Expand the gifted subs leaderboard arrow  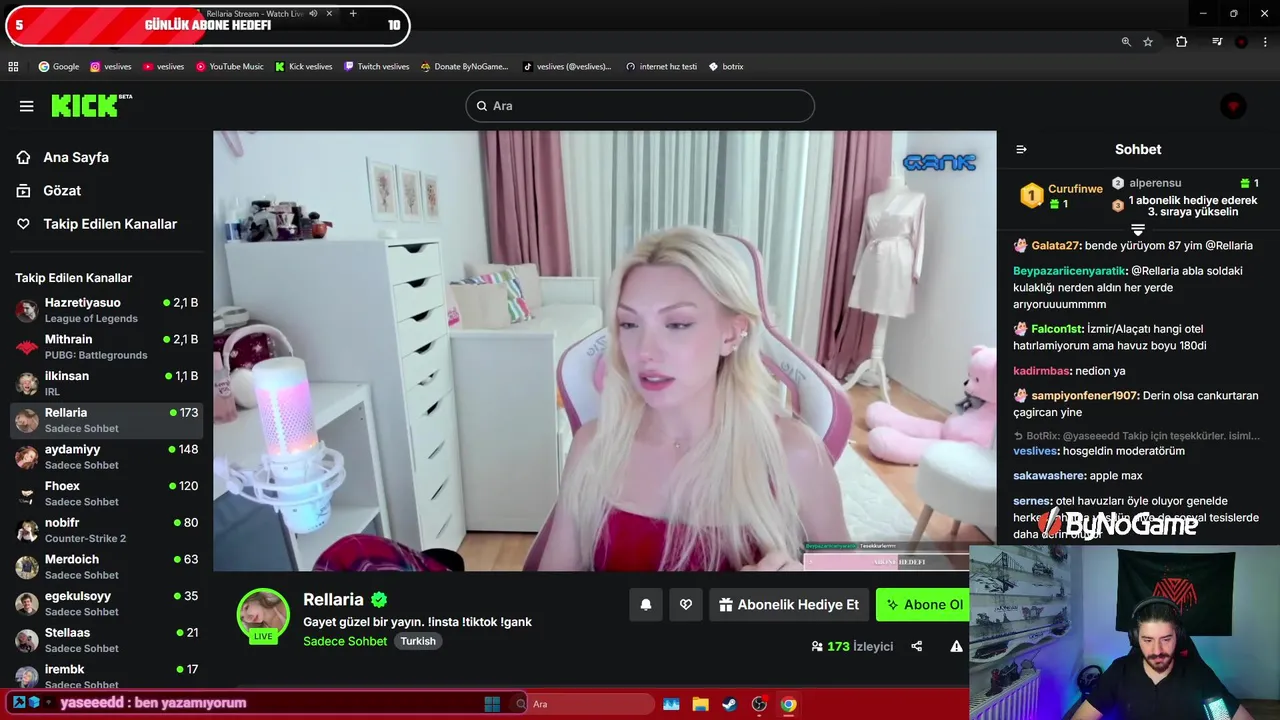[x=1138, y=230]
